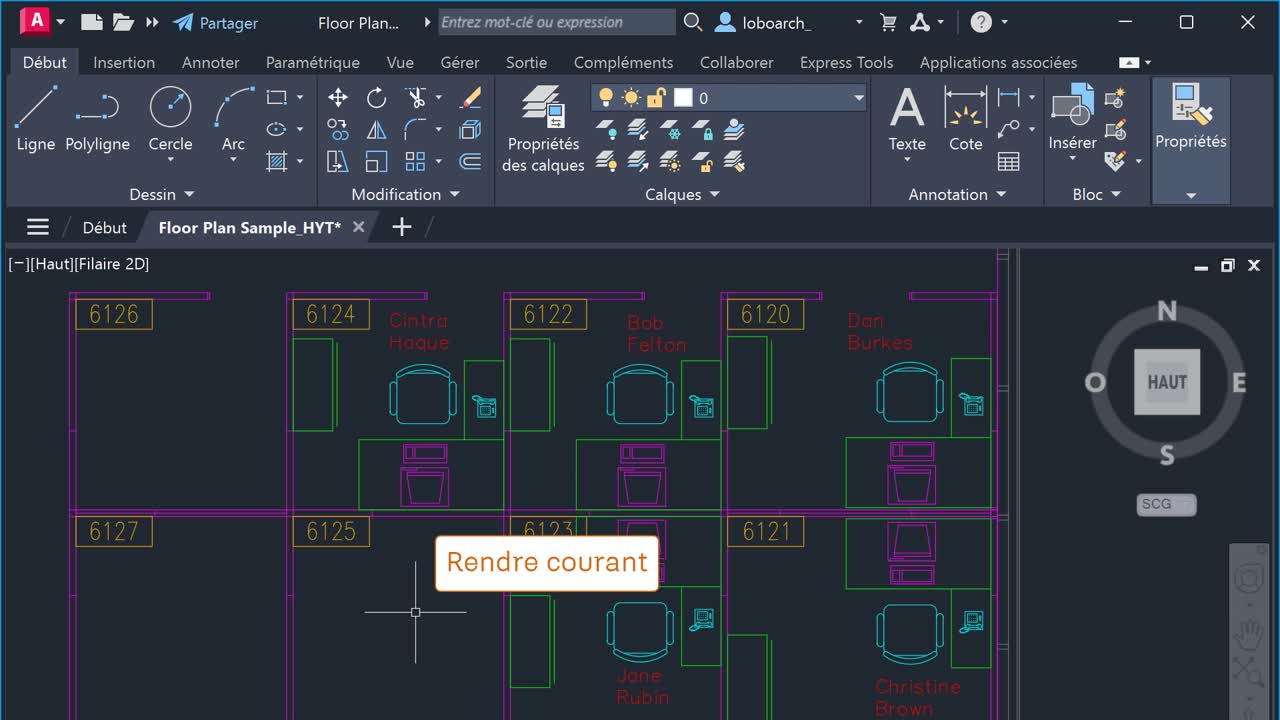The height and width of the screenshot is (720, 1280).
Task: Insert a table via Table icon
Action: [x=1009, y=161]
